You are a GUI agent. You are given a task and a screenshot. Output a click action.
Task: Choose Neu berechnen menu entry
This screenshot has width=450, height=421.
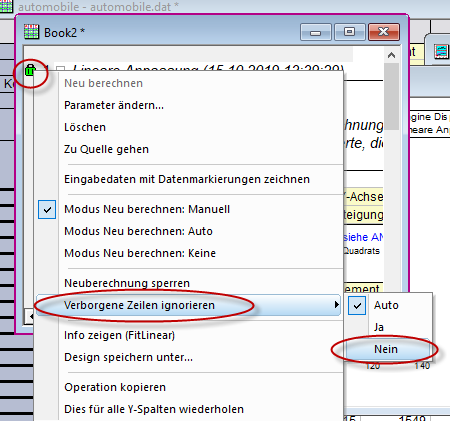coord(103,83)
